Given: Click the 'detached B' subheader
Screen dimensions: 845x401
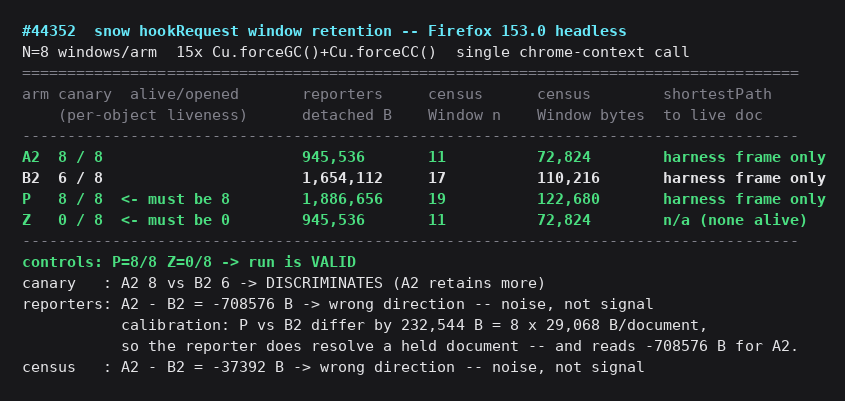Looking at the screenshot, I should point(347,115).
